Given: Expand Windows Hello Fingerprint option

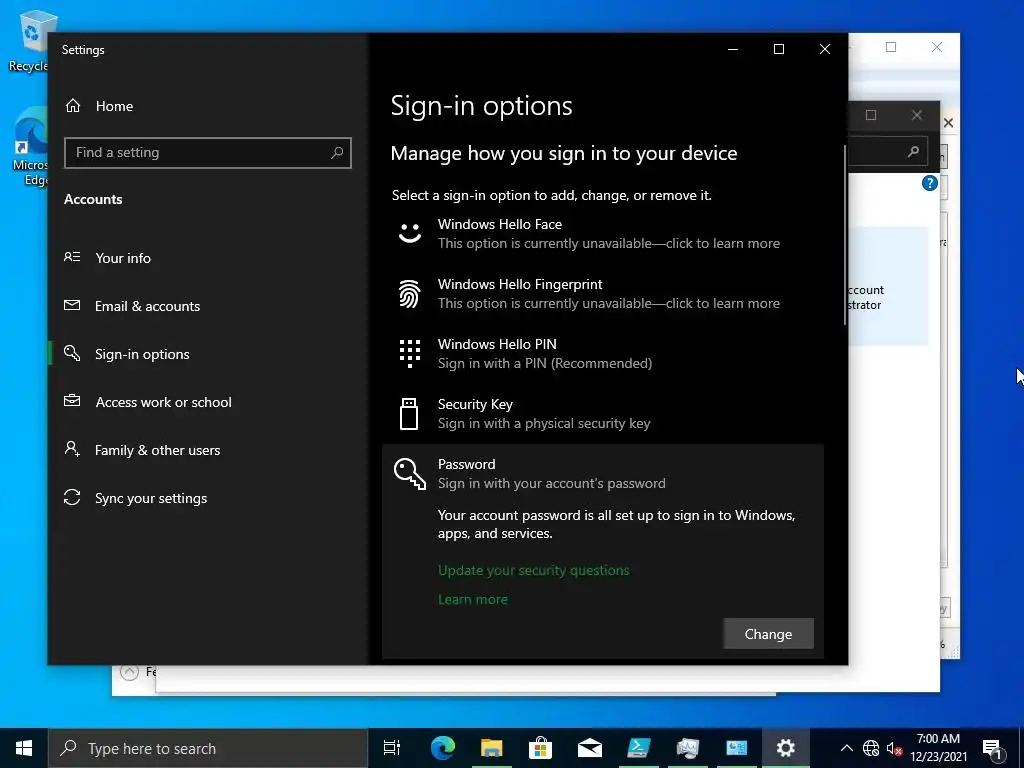Looking at the screenshot, I should click(x=602, y=294).
